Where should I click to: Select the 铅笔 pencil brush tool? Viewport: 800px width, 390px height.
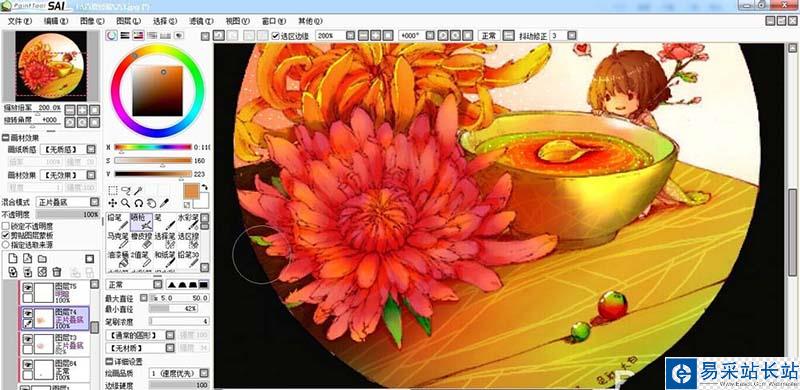coord(118,222)
